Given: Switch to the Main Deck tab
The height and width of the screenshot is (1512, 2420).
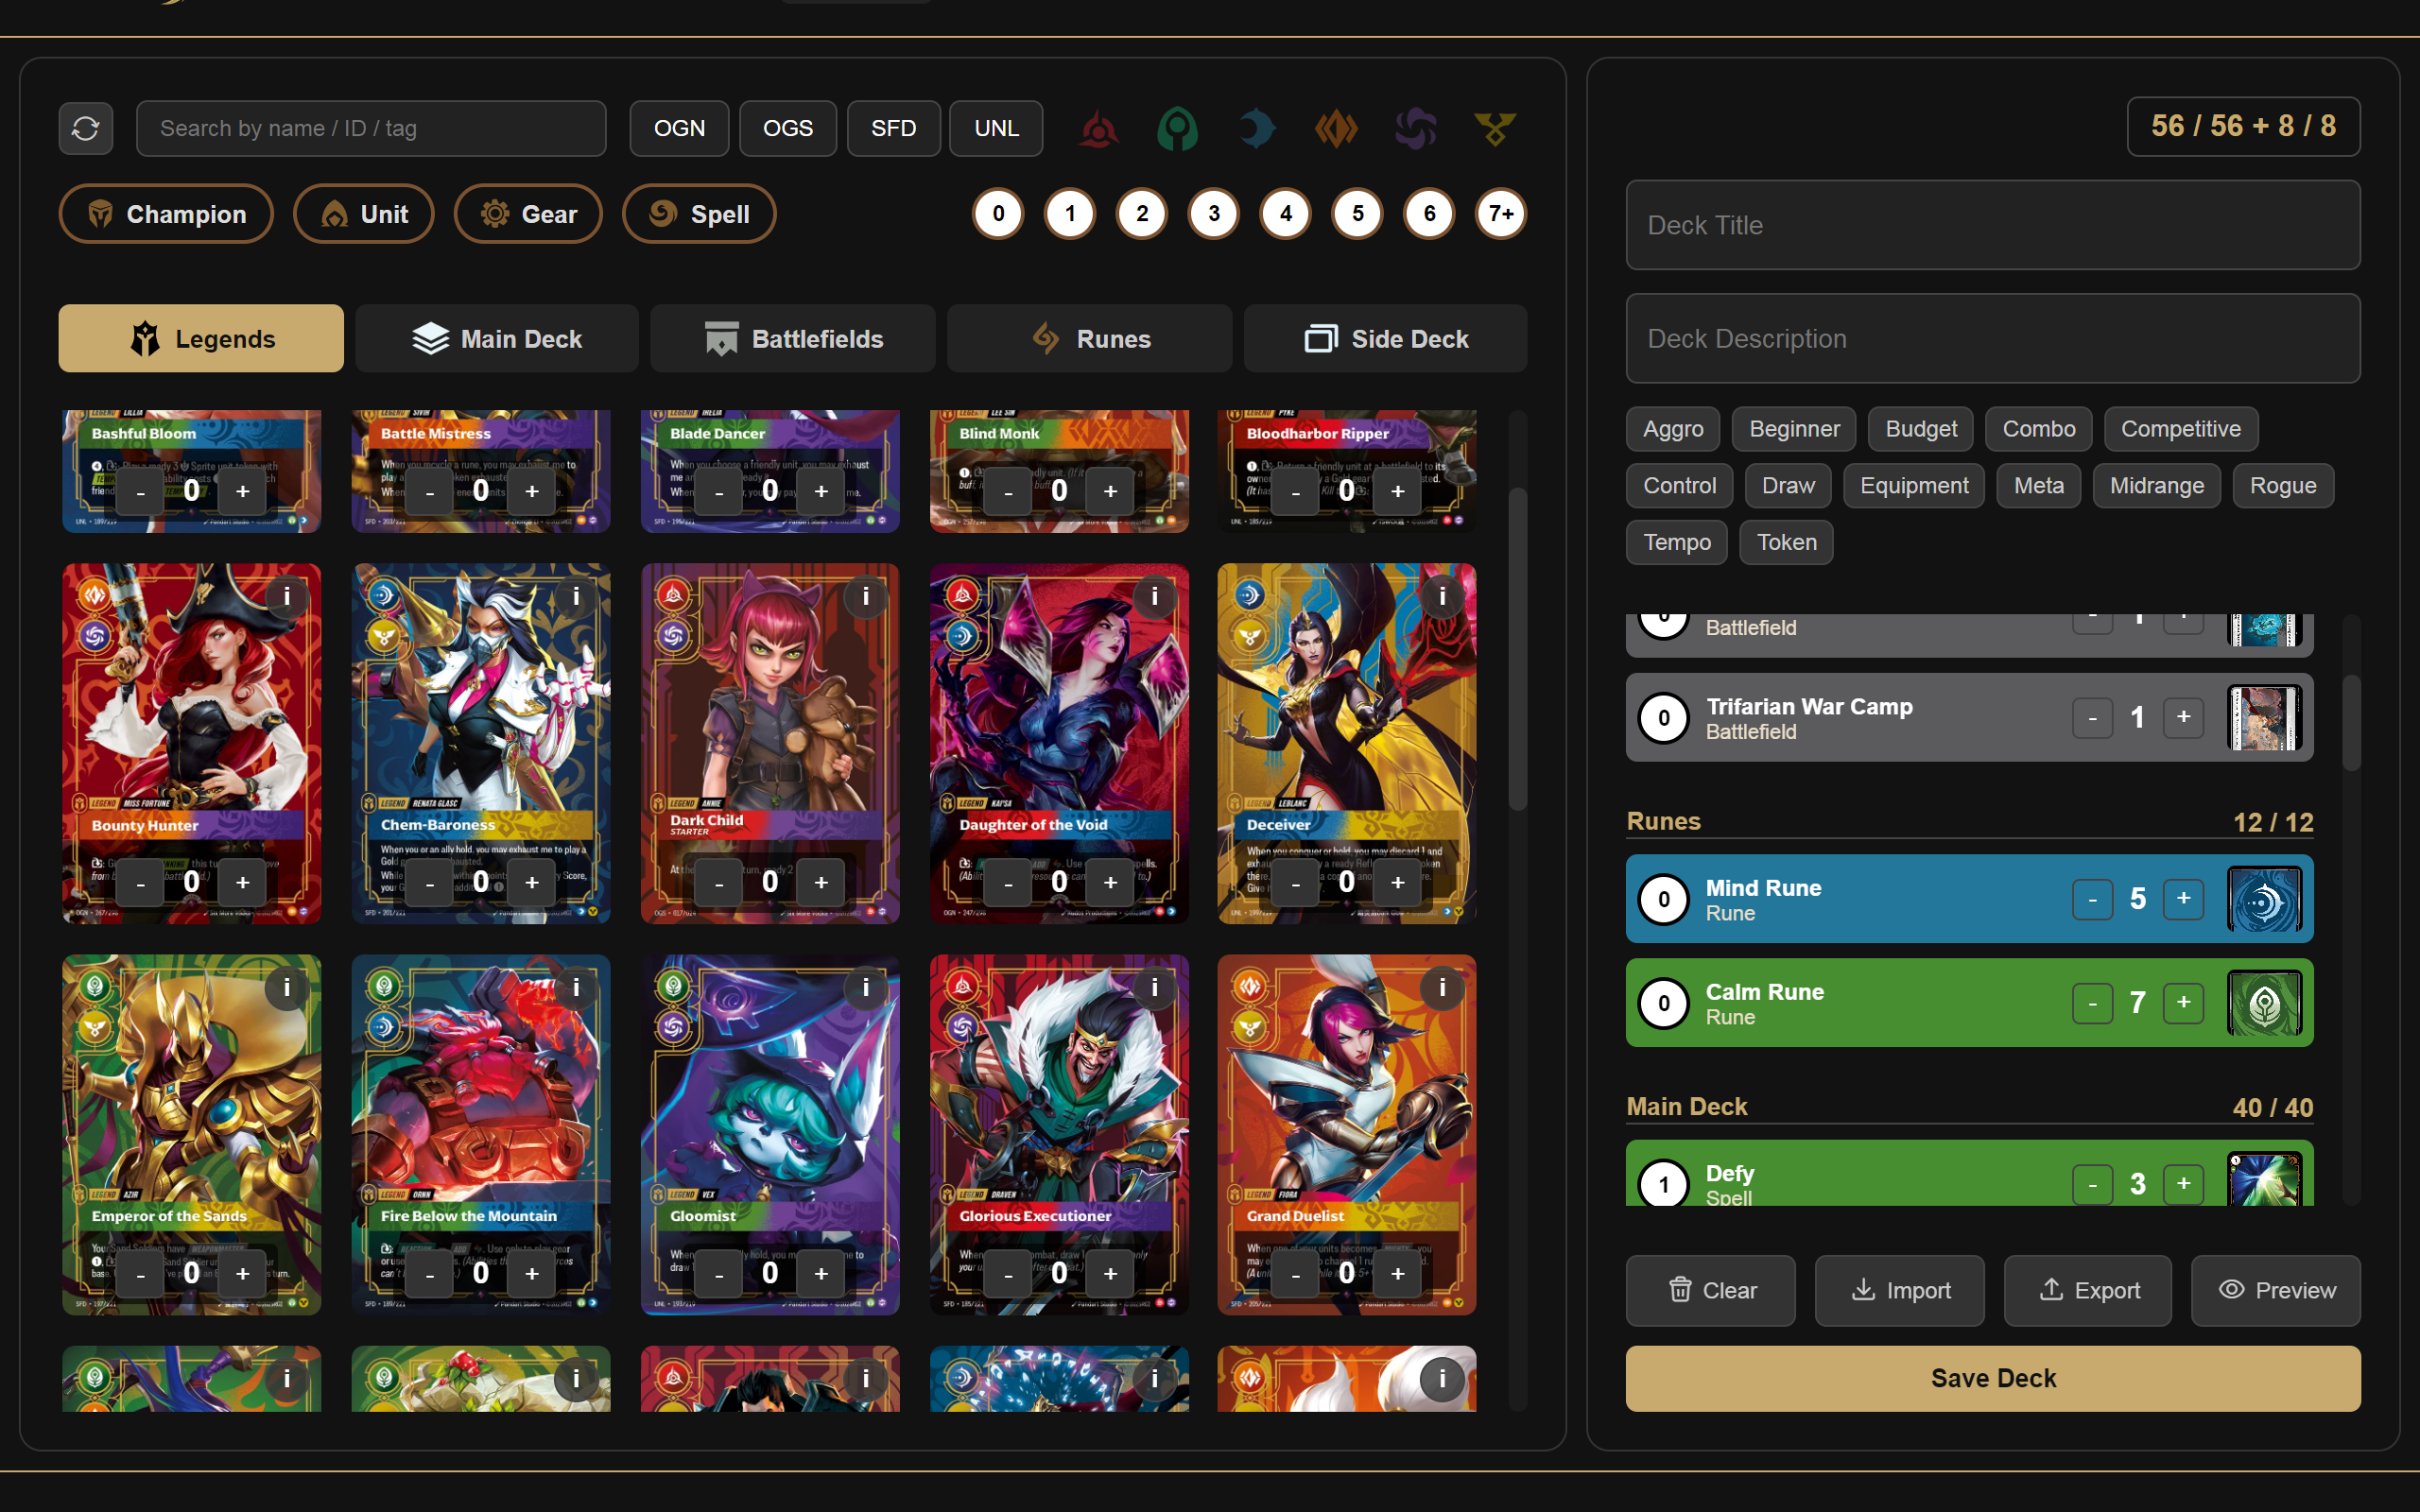Looking at the screenshot, I should 497,339.
